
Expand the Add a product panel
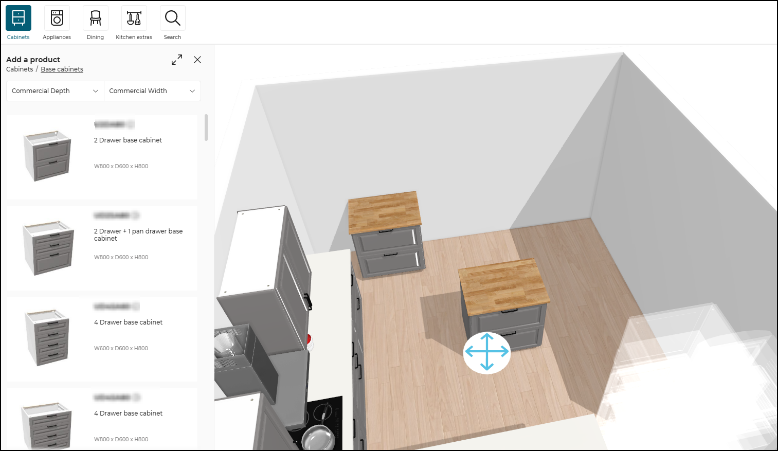point(177,60)
